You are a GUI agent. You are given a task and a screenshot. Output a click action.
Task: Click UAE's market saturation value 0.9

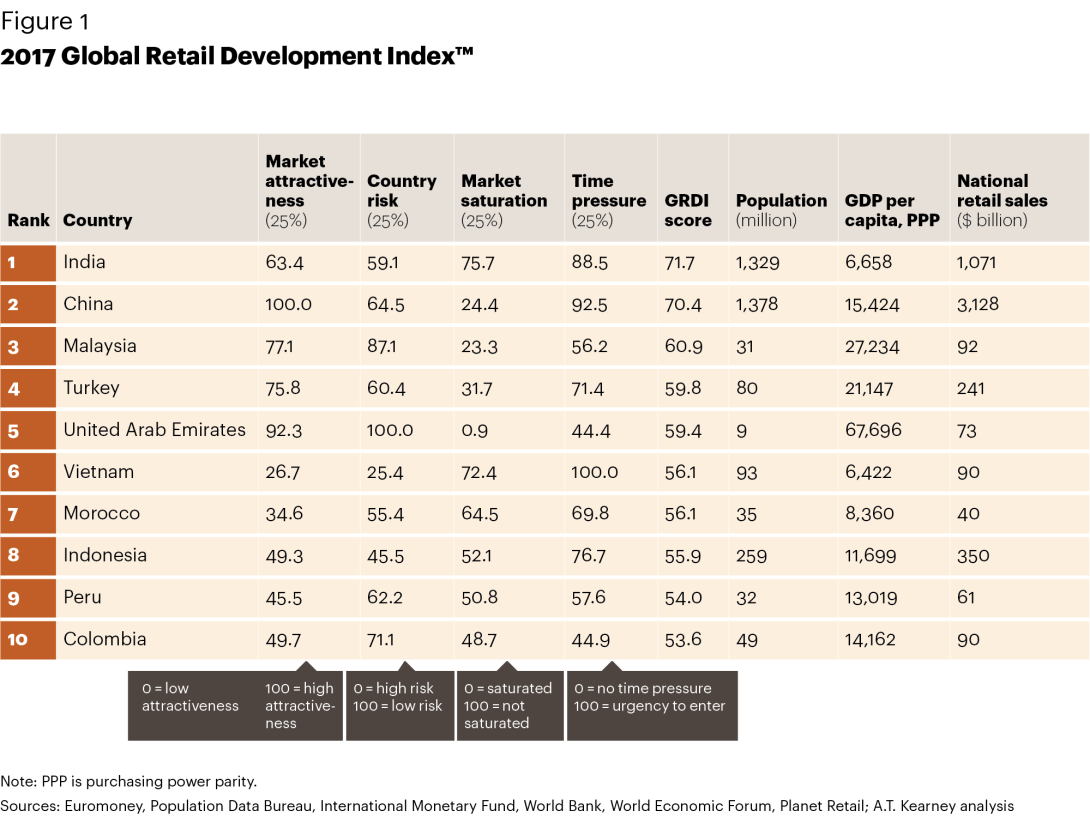click(x=475, y=431)
